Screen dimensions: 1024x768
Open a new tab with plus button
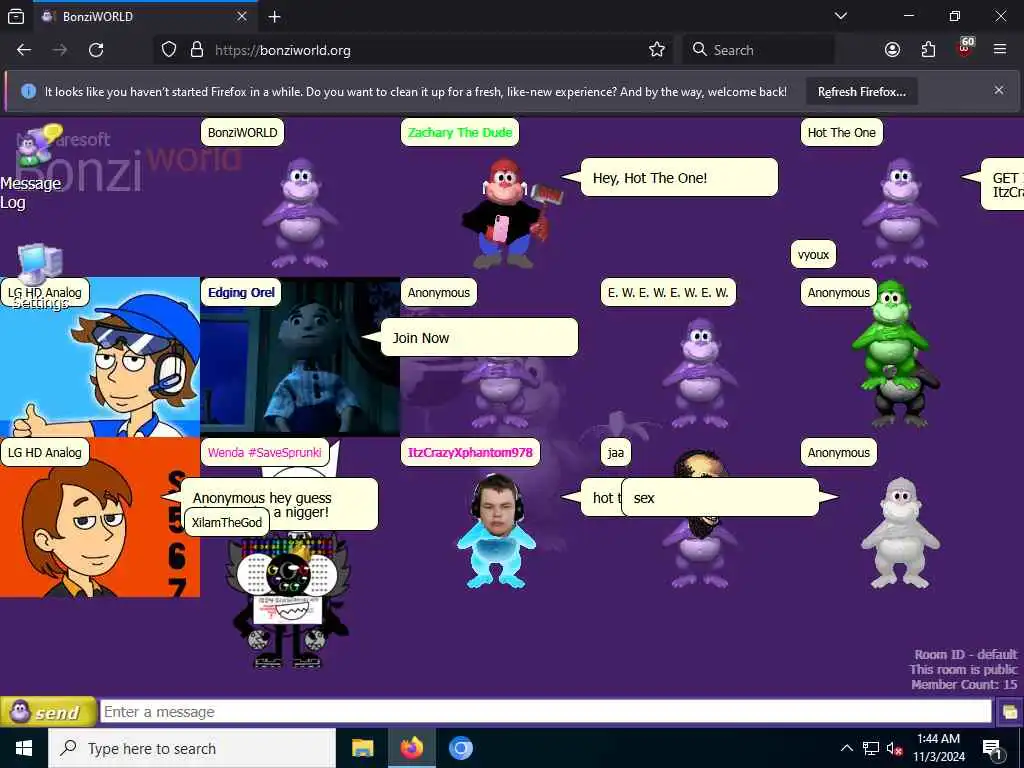274,16
